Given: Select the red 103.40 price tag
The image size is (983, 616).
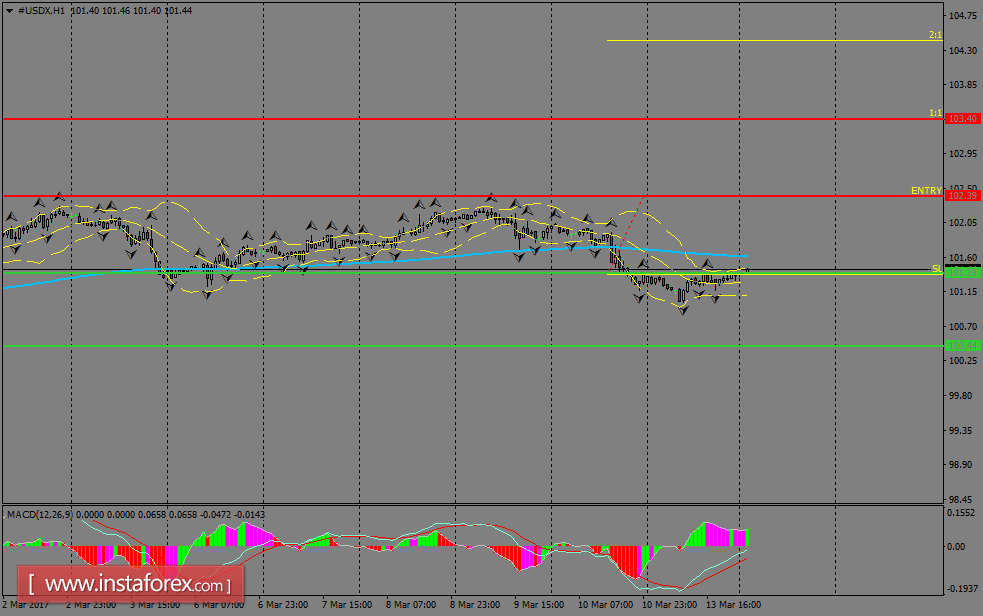Looking at the screenshot, I should (962, 119).
